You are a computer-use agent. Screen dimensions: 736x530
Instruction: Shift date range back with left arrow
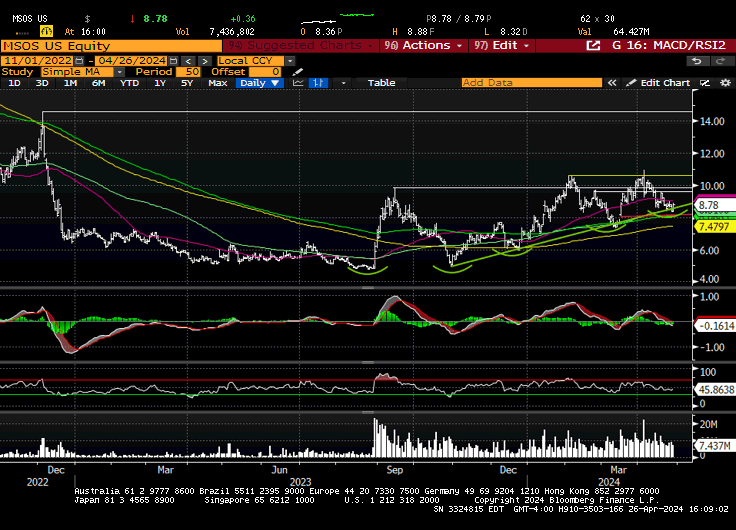click(x=188, y=61)
